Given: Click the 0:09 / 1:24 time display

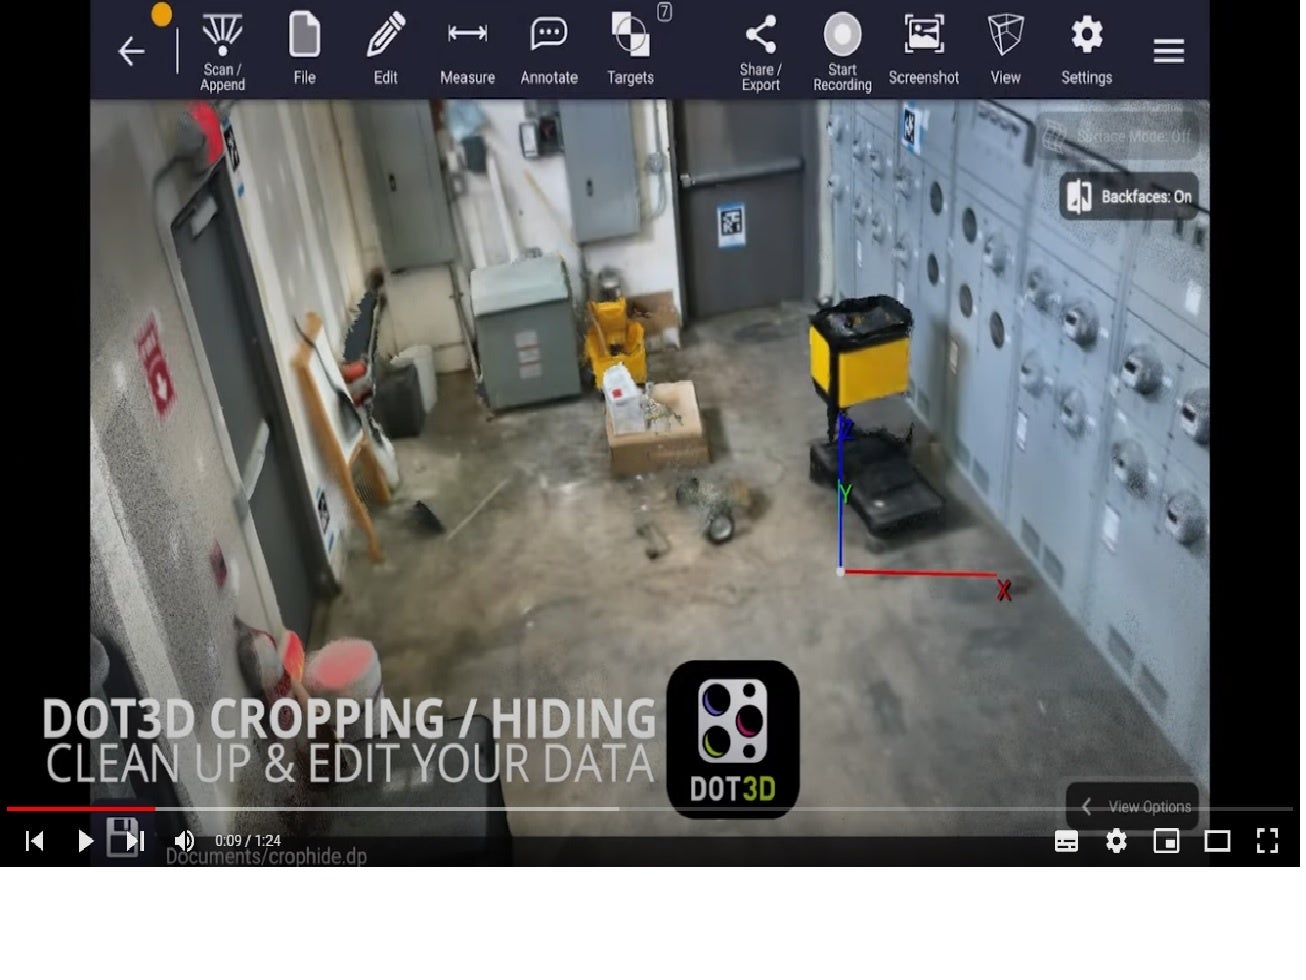Looking at the screenshot, I should coord(248,841).
